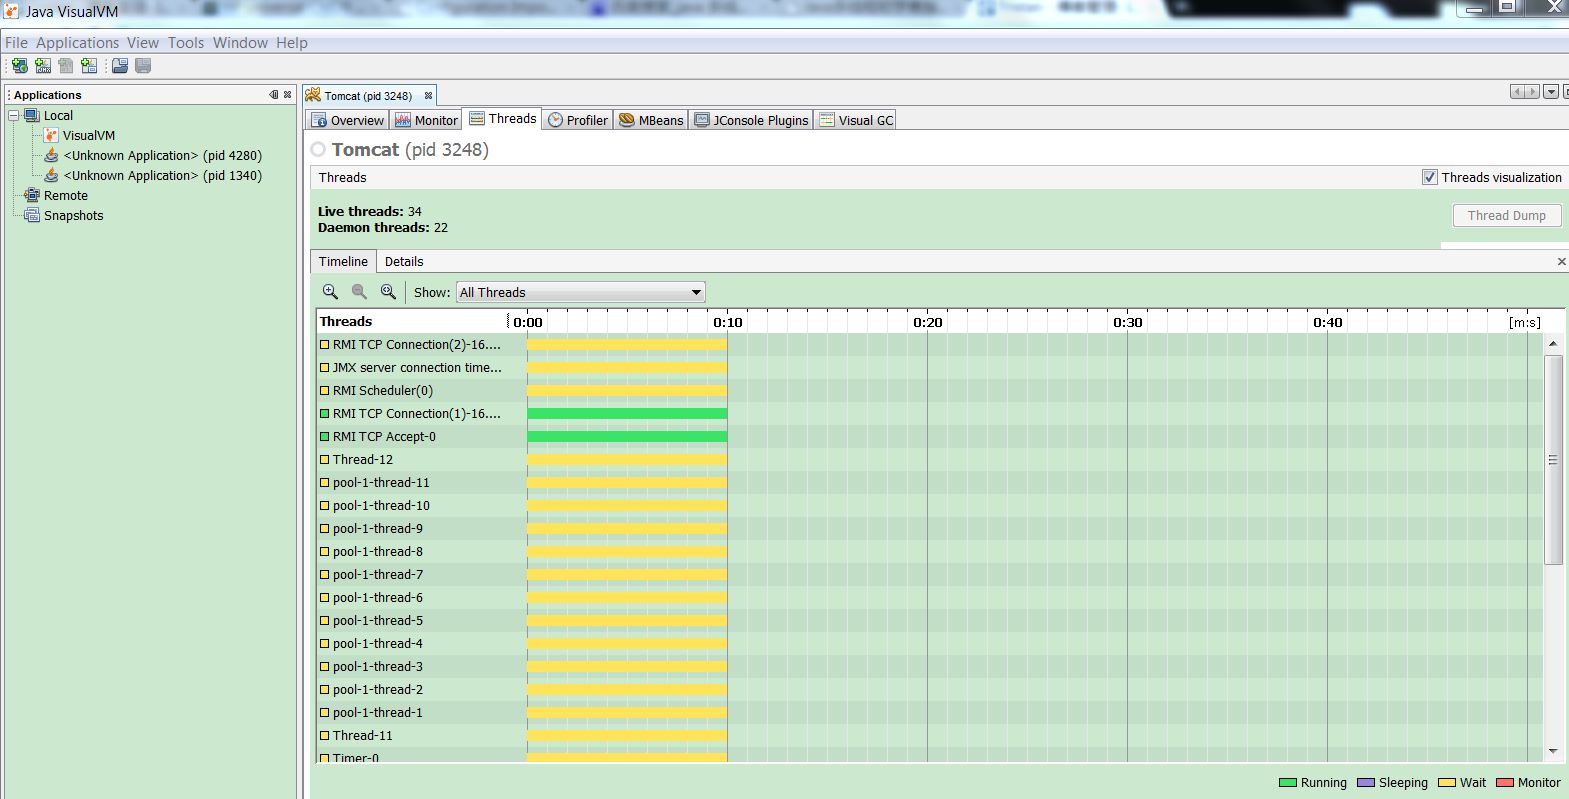Viewport: 1569px width, 799px height.
Task: Open the Tools menu
Action: pos(185,43)
